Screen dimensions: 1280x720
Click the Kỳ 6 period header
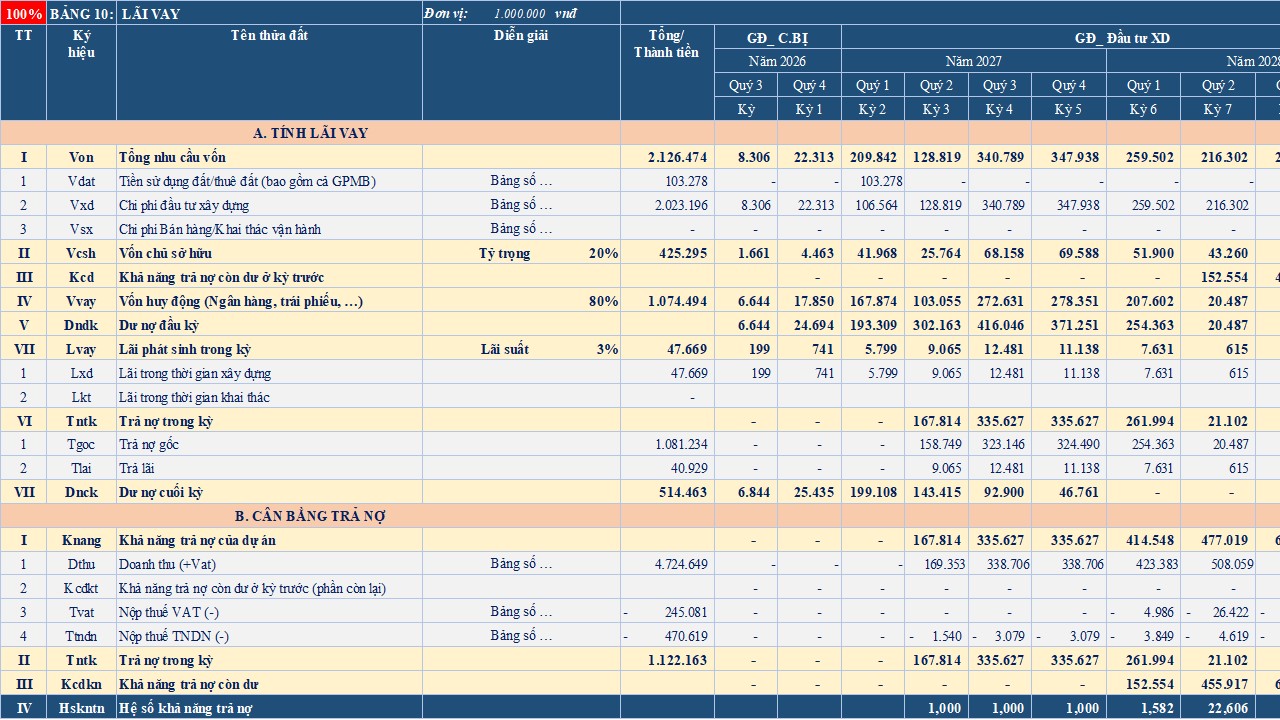coord(1143,109)
